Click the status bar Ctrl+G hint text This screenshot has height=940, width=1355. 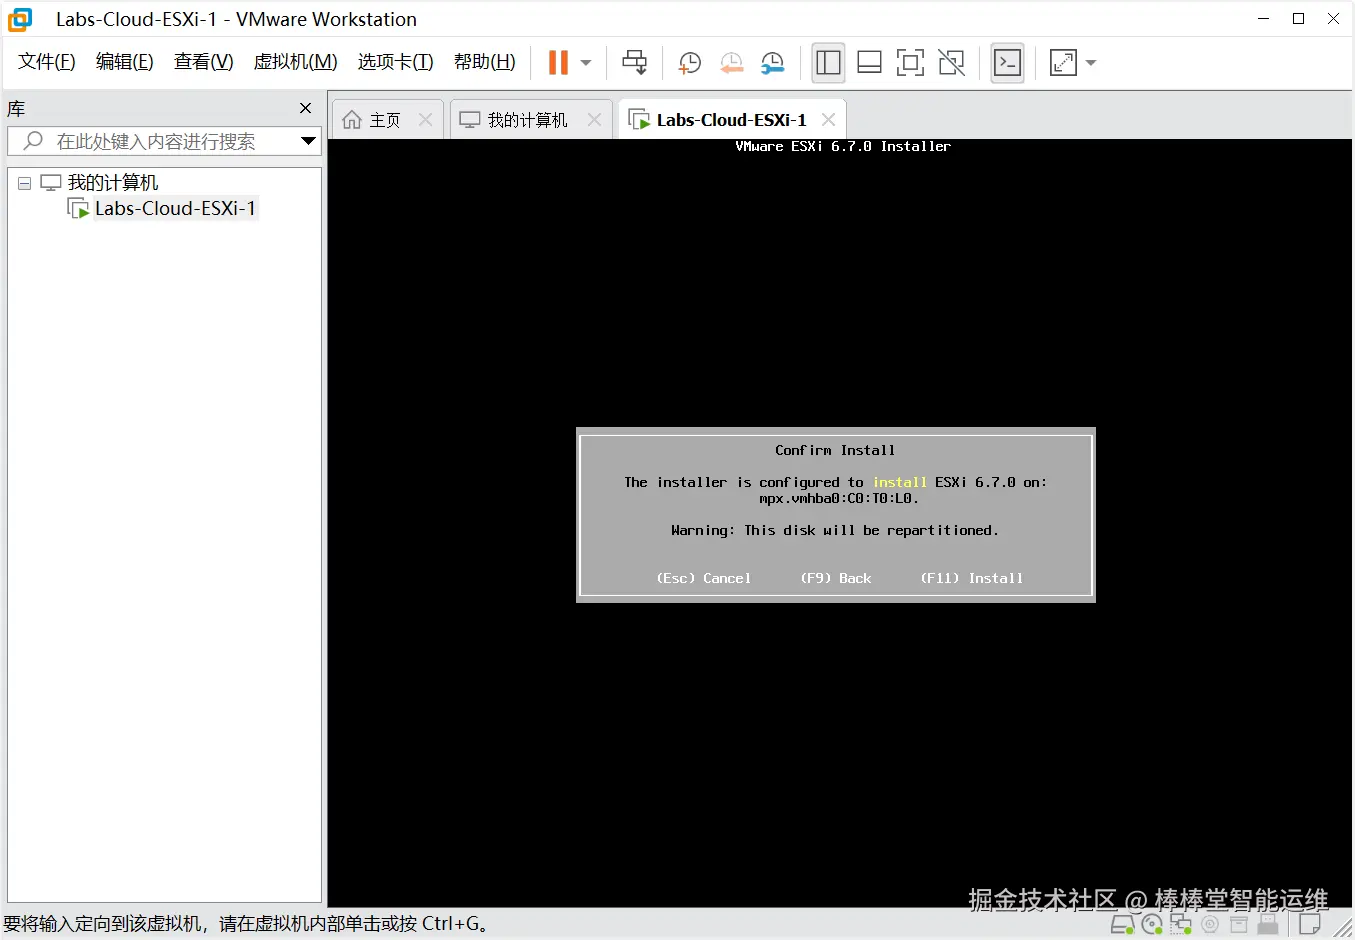(248, 924)
